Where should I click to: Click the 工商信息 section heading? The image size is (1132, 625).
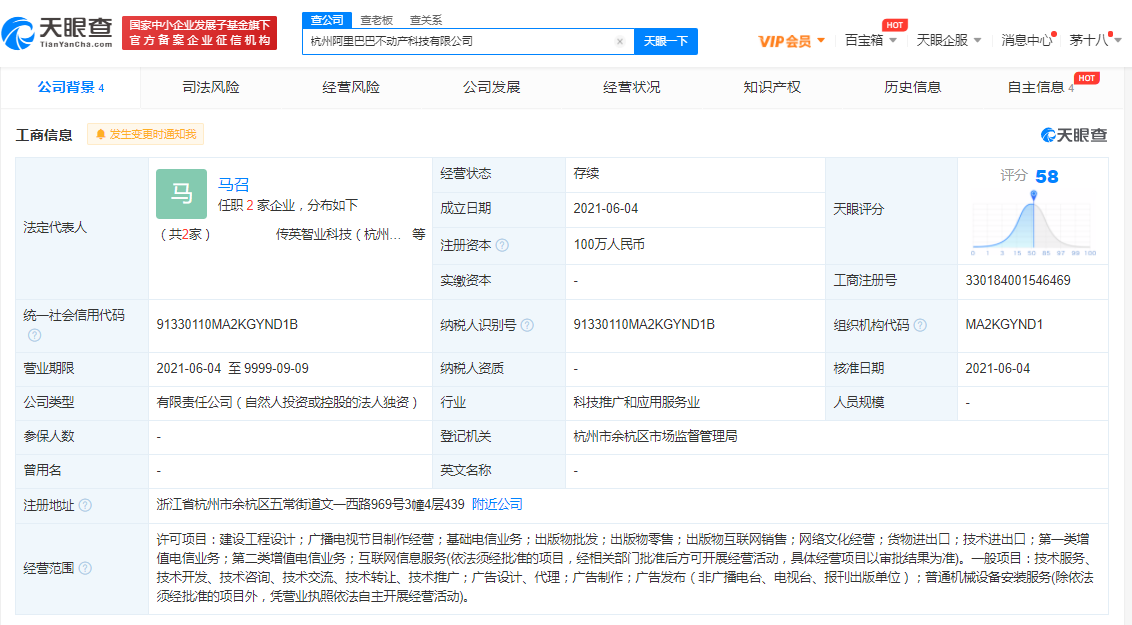pyautogui.click(x=44, y=135)
